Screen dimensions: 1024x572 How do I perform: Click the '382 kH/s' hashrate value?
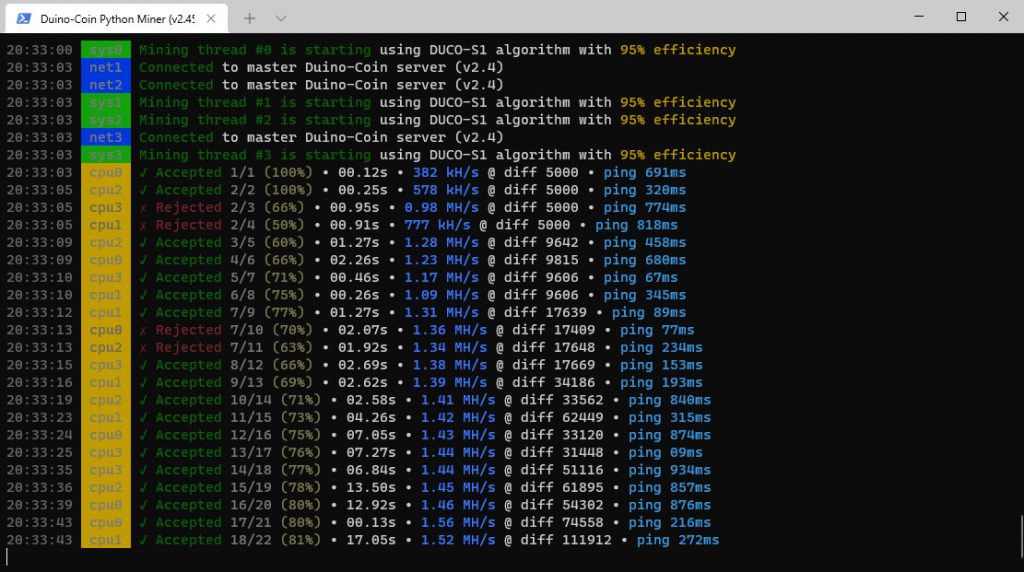(x=445, y=172)
